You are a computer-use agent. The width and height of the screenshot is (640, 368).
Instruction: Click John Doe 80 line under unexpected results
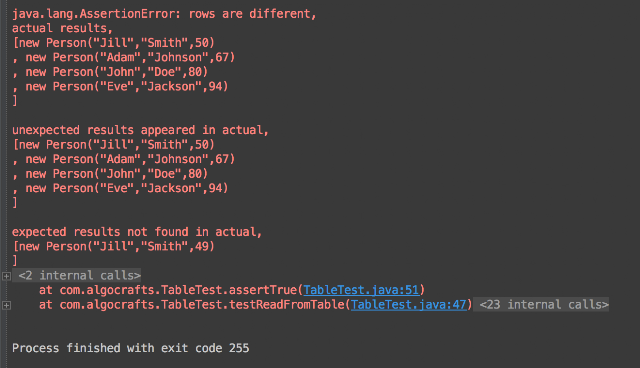[110, 174]
